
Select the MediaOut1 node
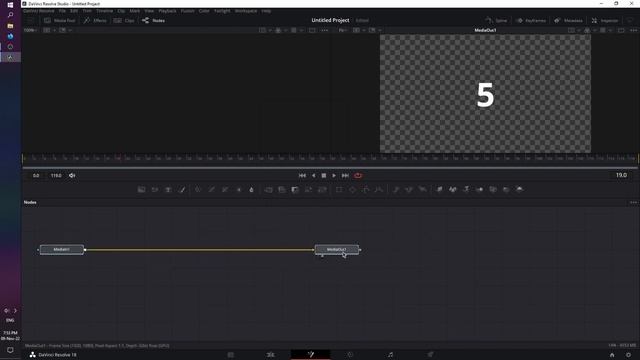tap(337, 249)
